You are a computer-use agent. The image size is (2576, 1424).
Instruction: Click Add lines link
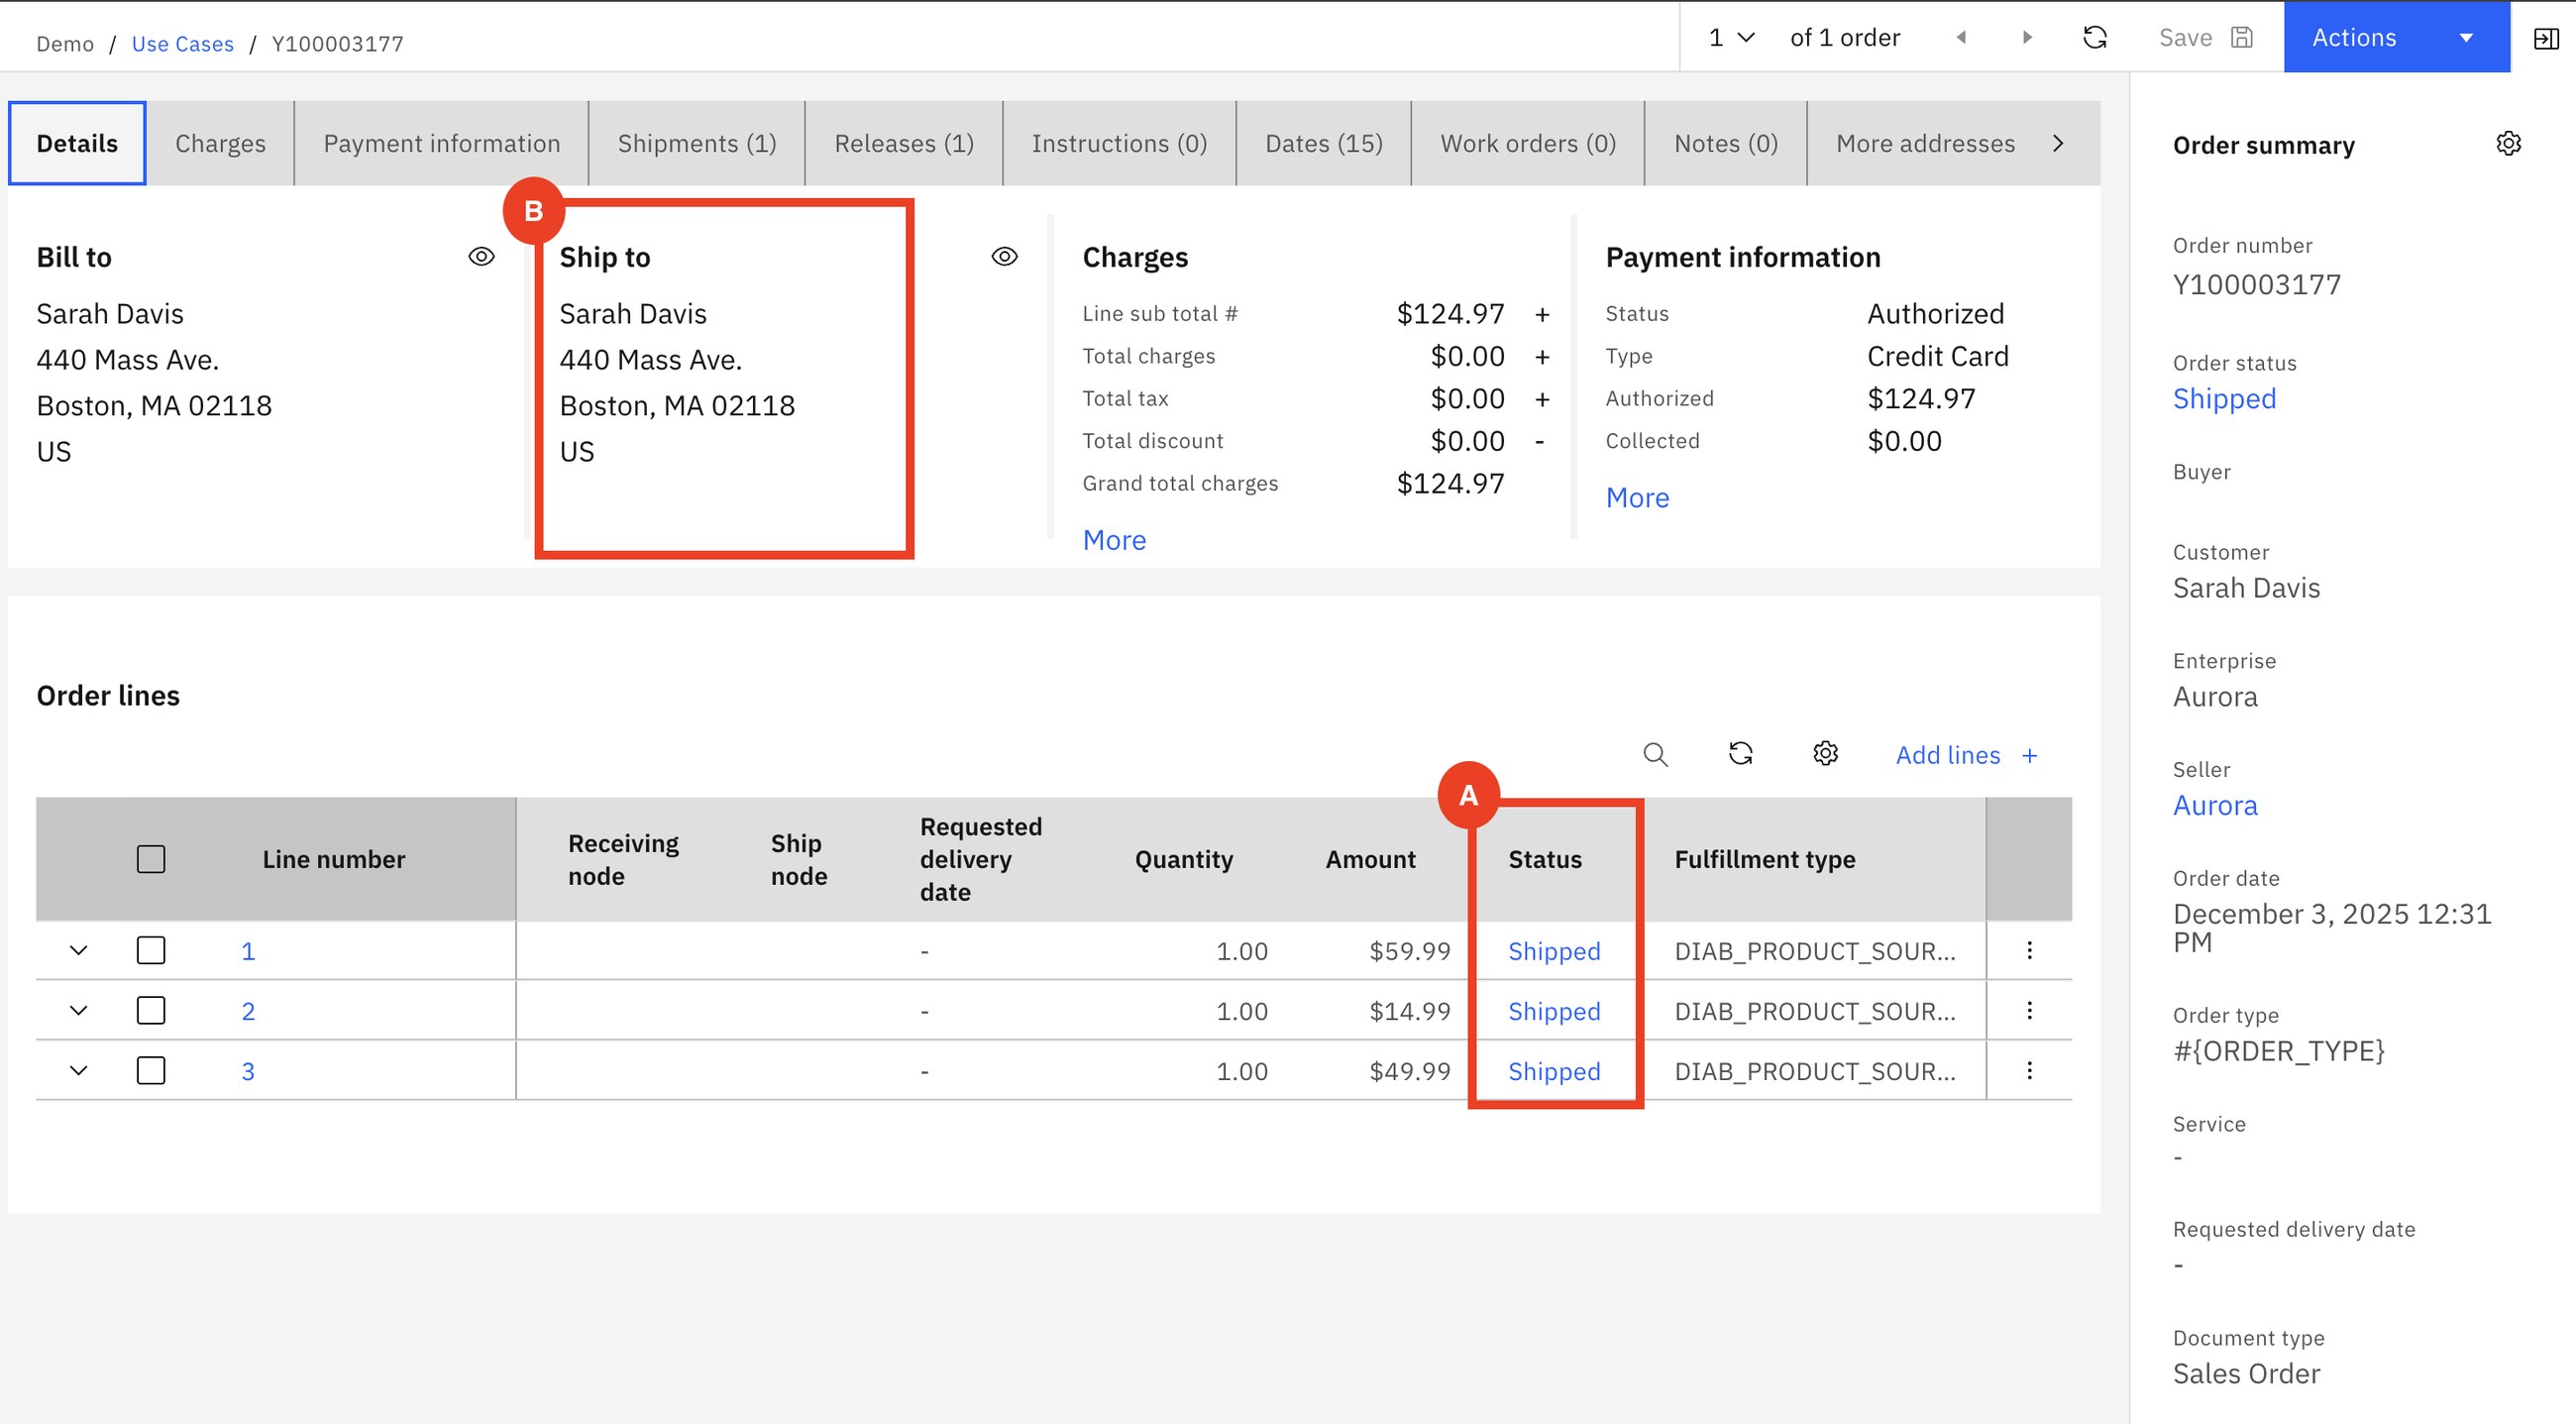point(1966,755)
